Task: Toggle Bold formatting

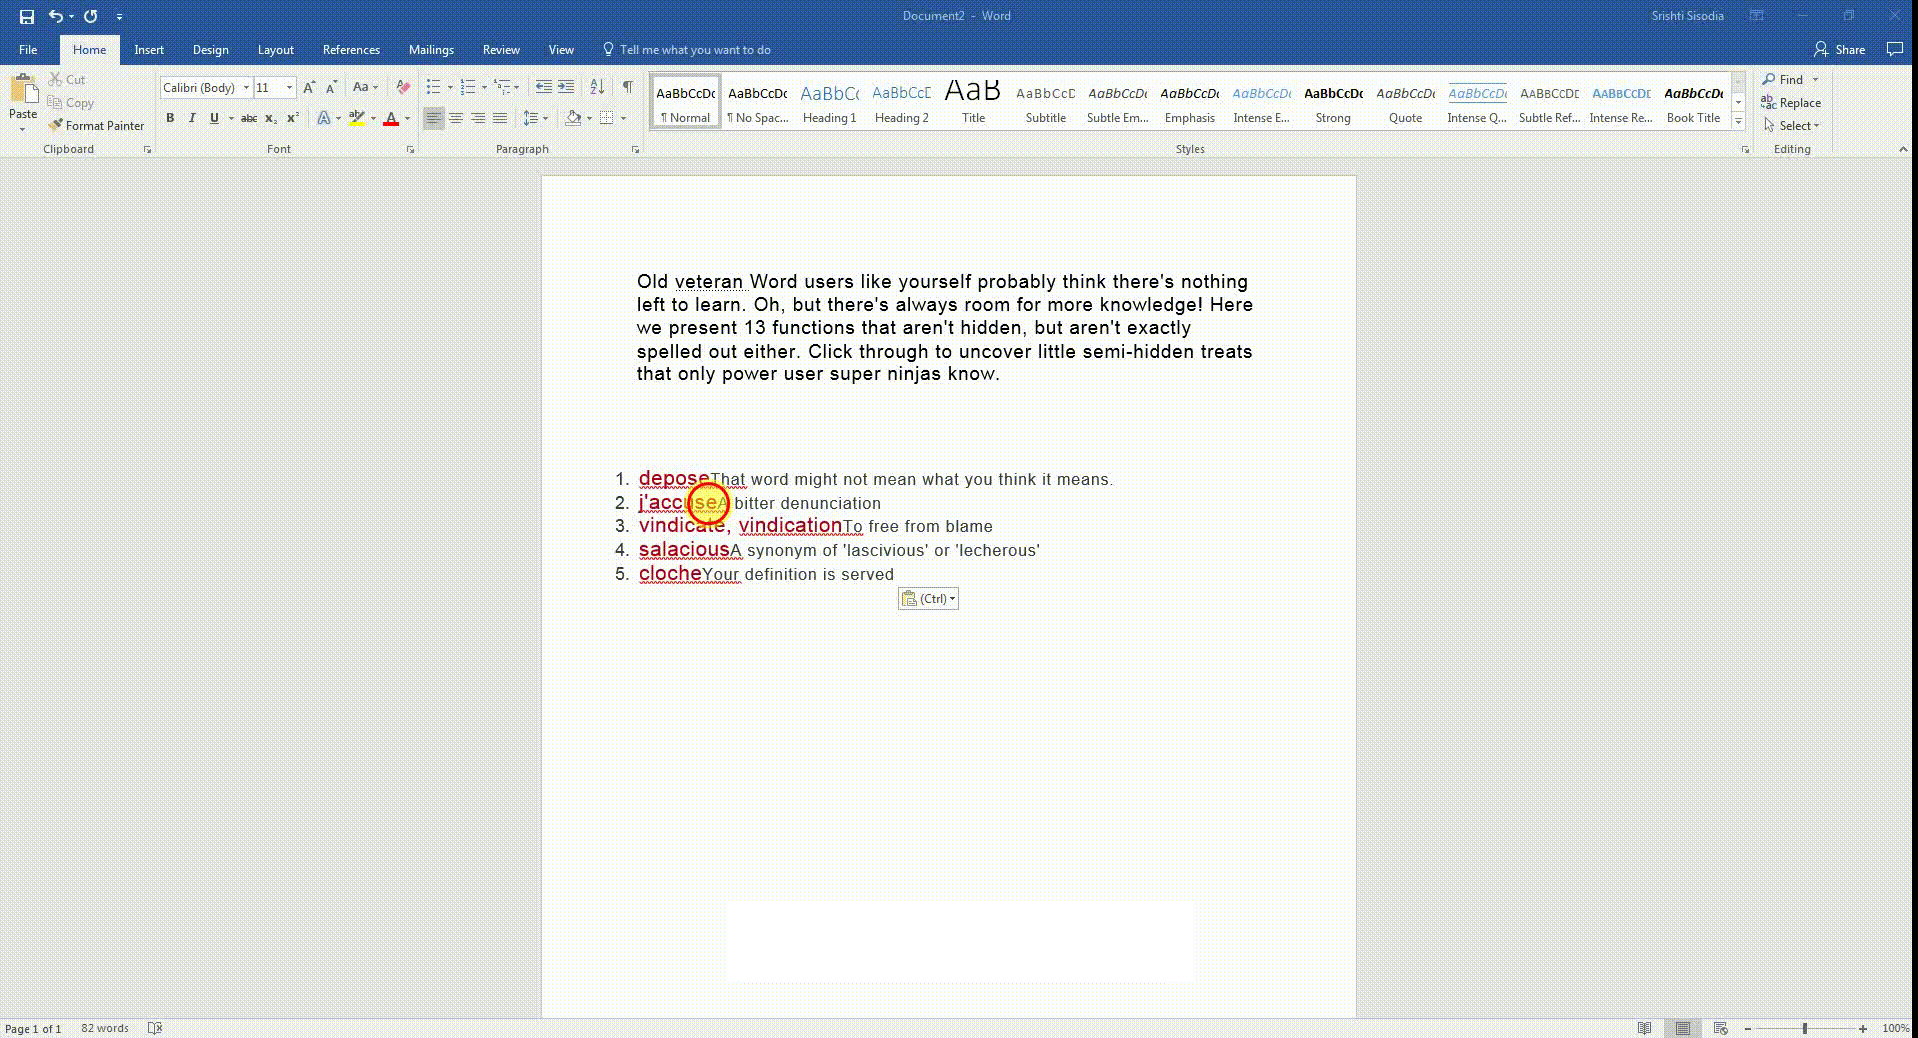Action: click(170, 118)
